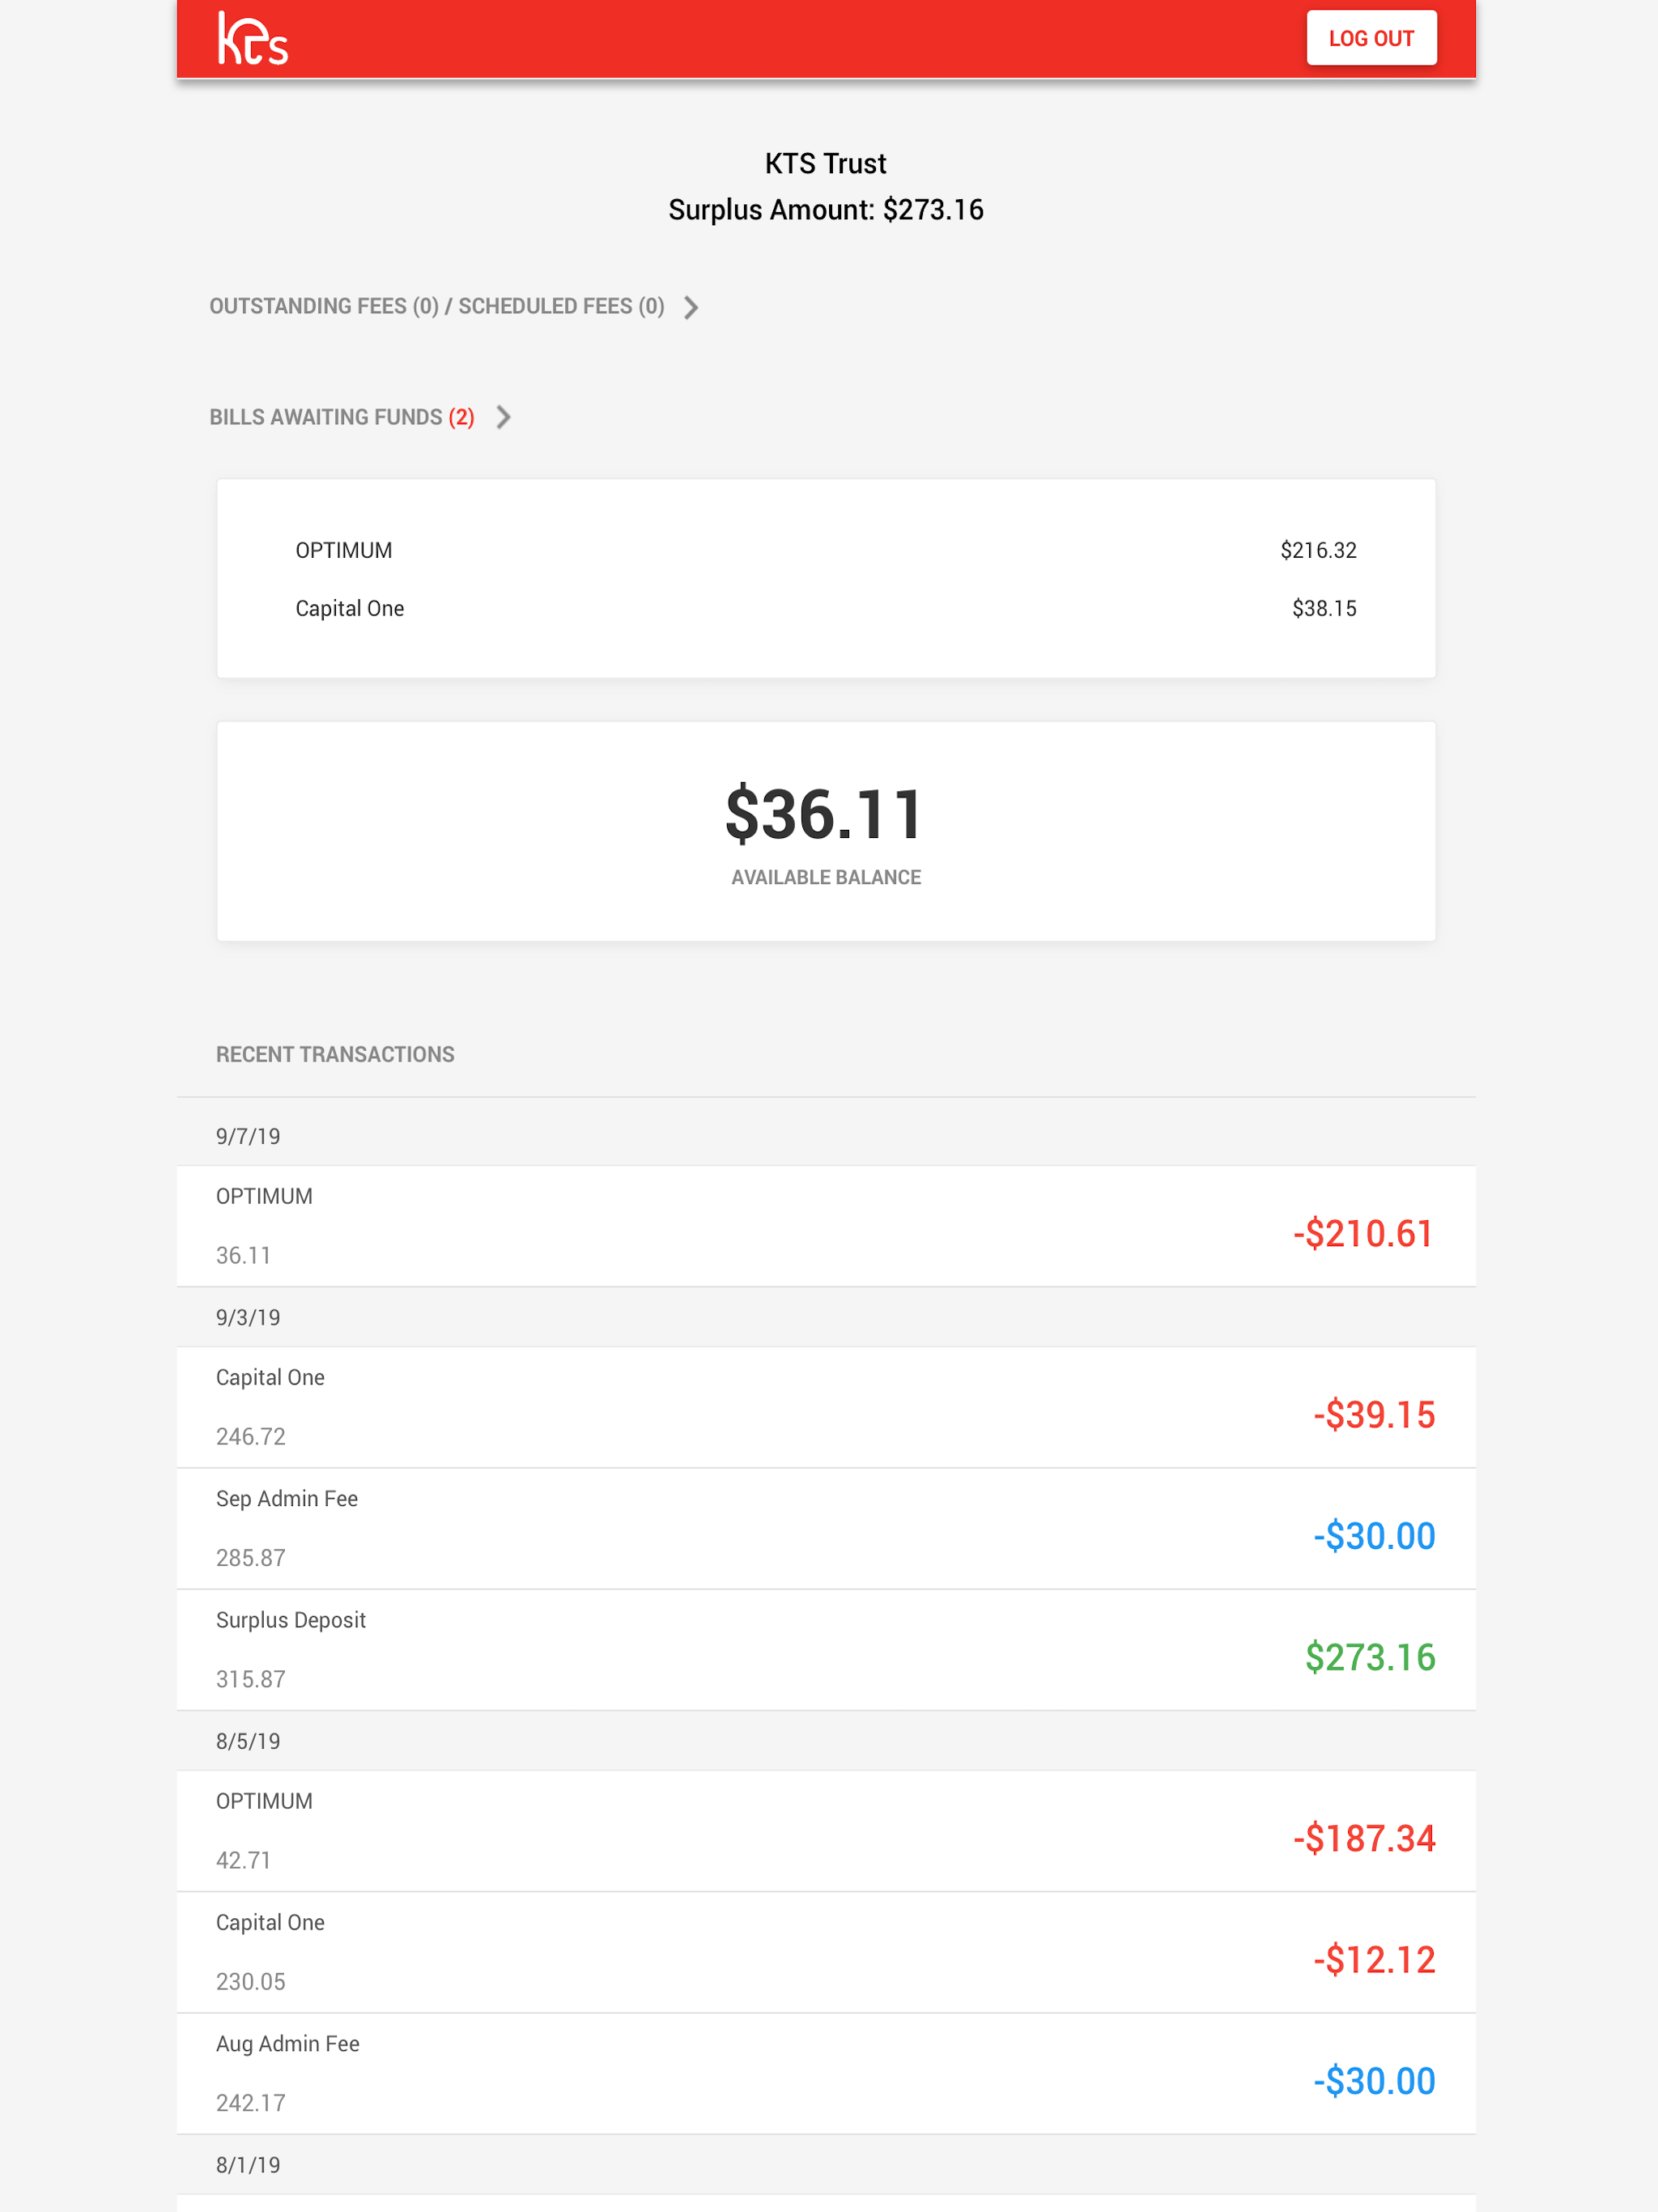
Task: Expand Outstanding Fees chevron arrow
Action: coord(691,307)
